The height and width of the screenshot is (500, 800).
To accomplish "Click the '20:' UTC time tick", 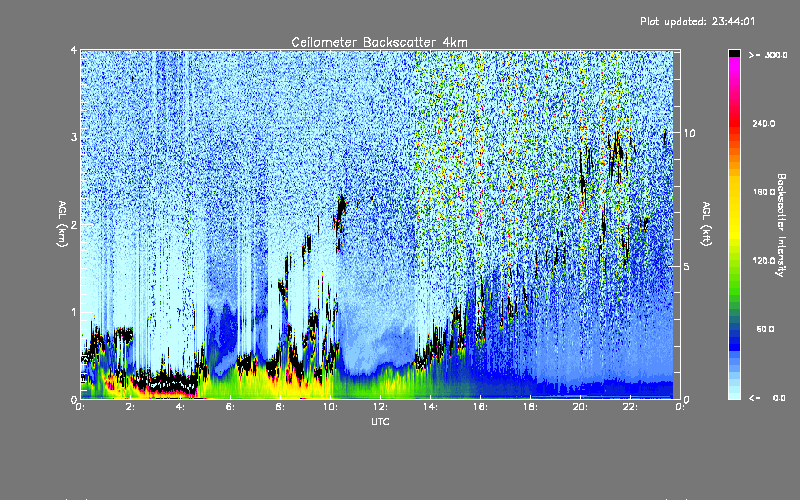I will pos(581,407).
